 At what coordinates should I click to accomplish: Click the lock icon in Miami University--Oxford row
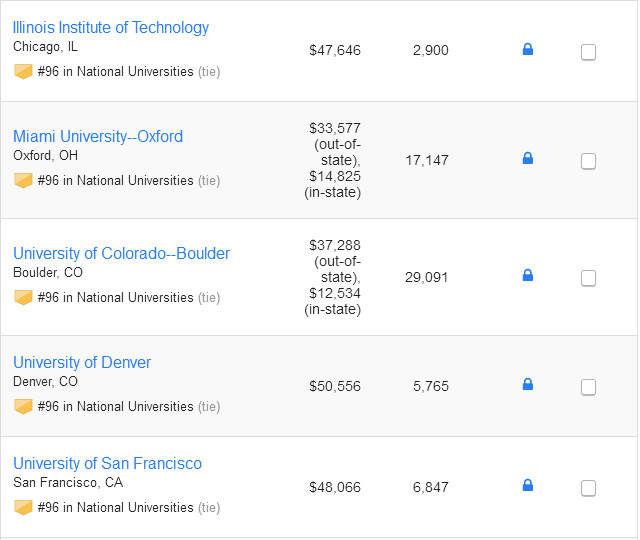click(528, 158)
